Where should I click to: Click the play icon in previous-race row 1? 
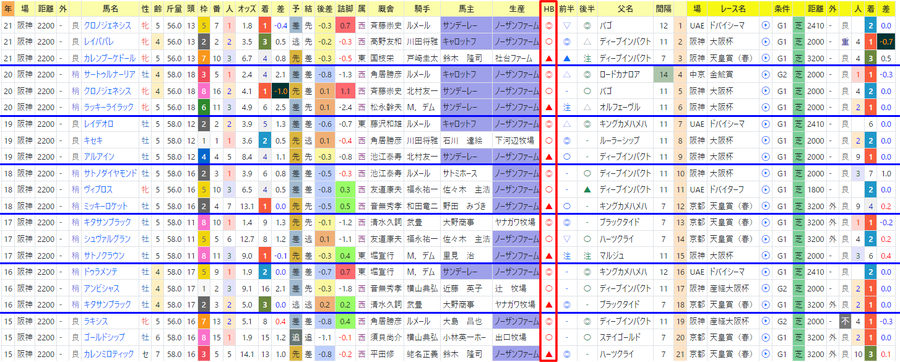pyautogui.click(x=765, y=25)
